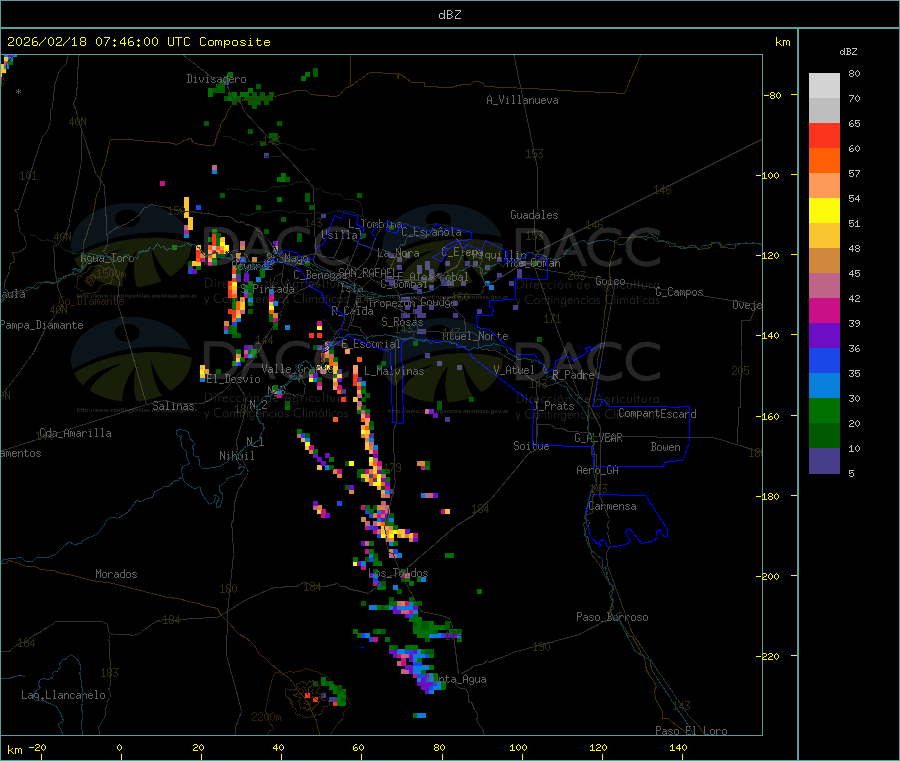
Task: Select the red 60-65 dBZ legend swatch
Action: (824, 135)
